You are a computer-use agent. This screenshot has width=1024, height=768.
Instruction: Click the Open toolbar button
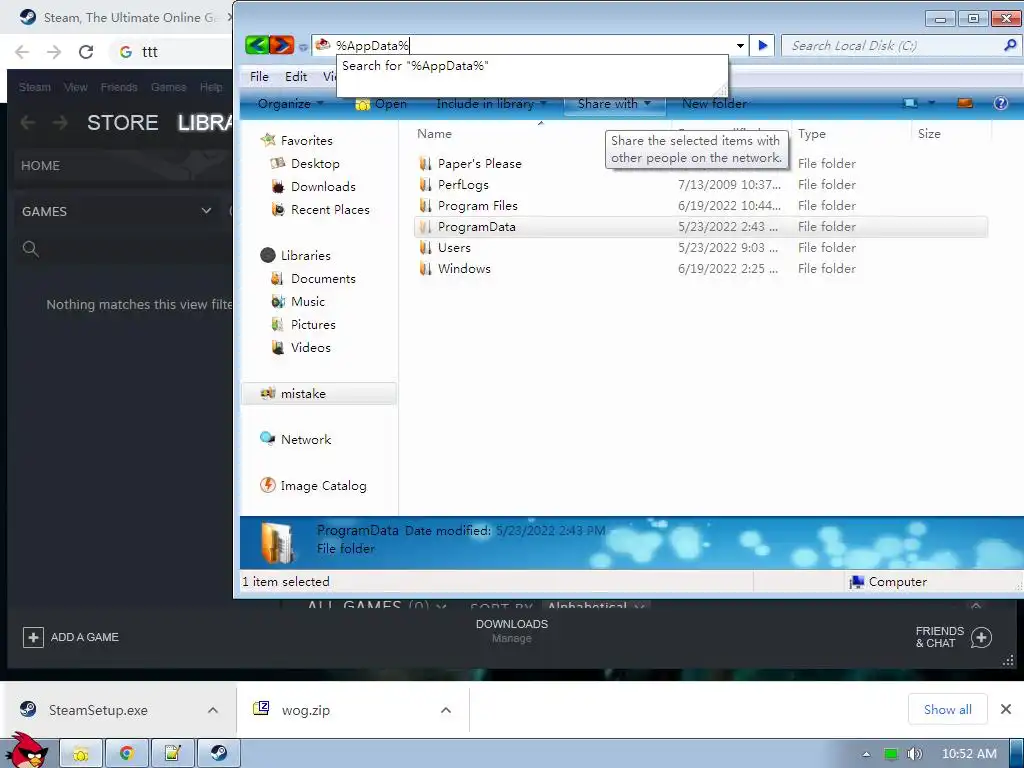(x=381, y=104)
